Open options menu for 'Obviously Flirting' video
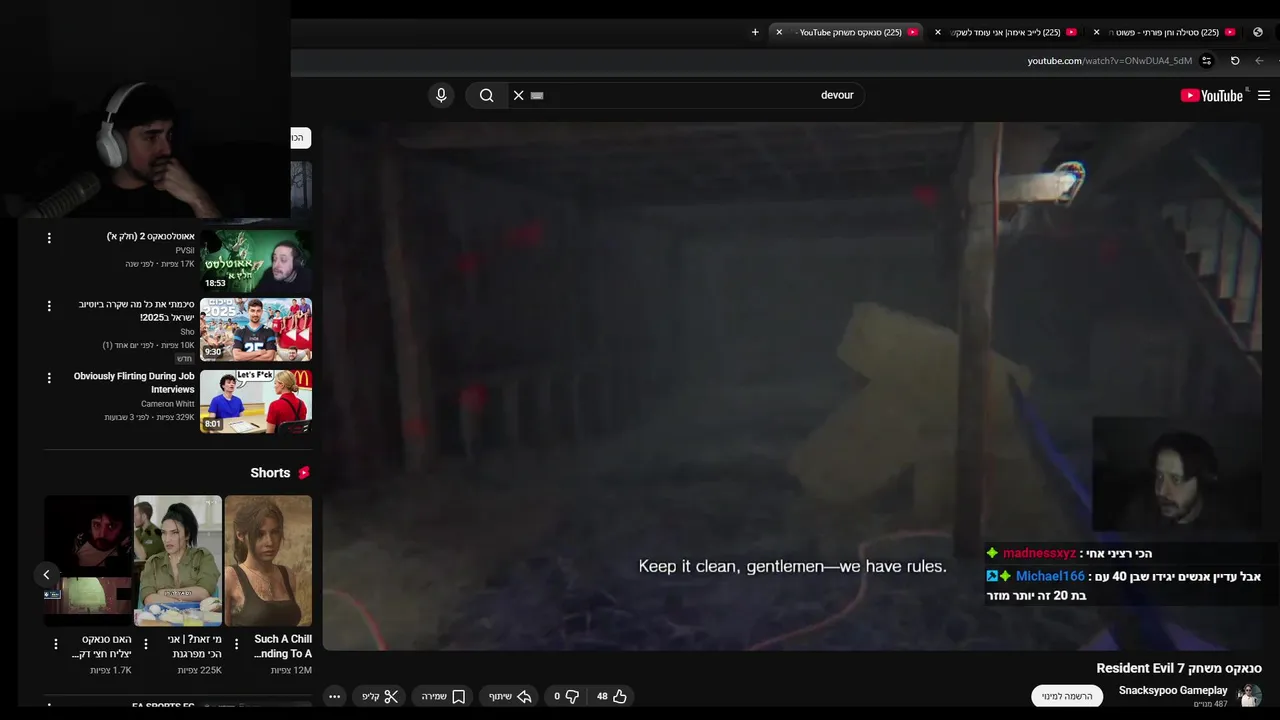The width and height of the screenshot is (1280, 720). click(x=49, y=378)
